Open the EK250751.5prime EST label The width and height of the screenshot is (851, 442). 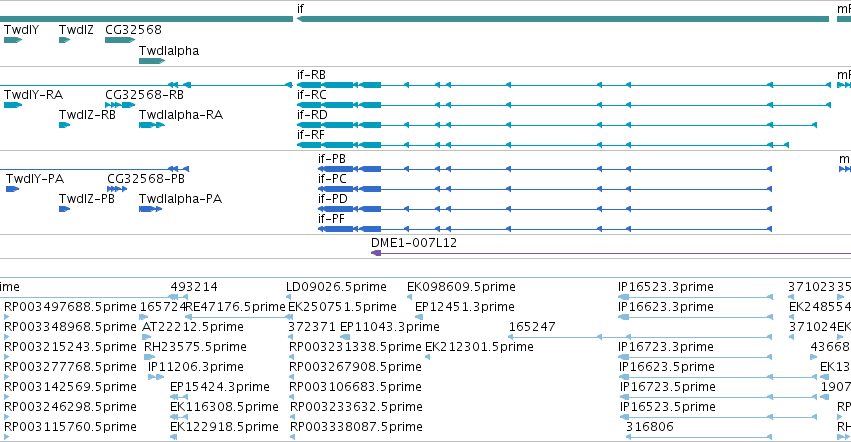point(342,307)
